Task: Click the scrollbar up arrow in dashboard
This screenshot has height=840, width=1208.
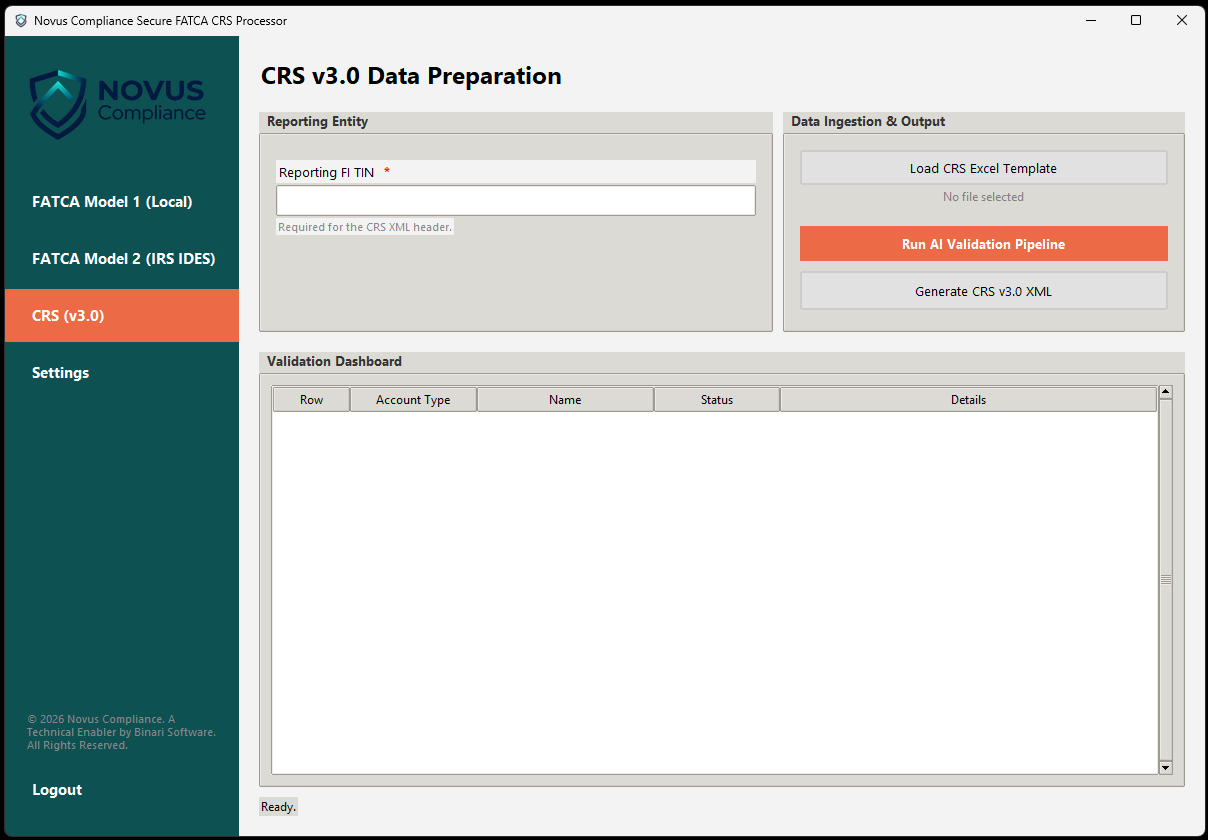Action: (1165, 393)
